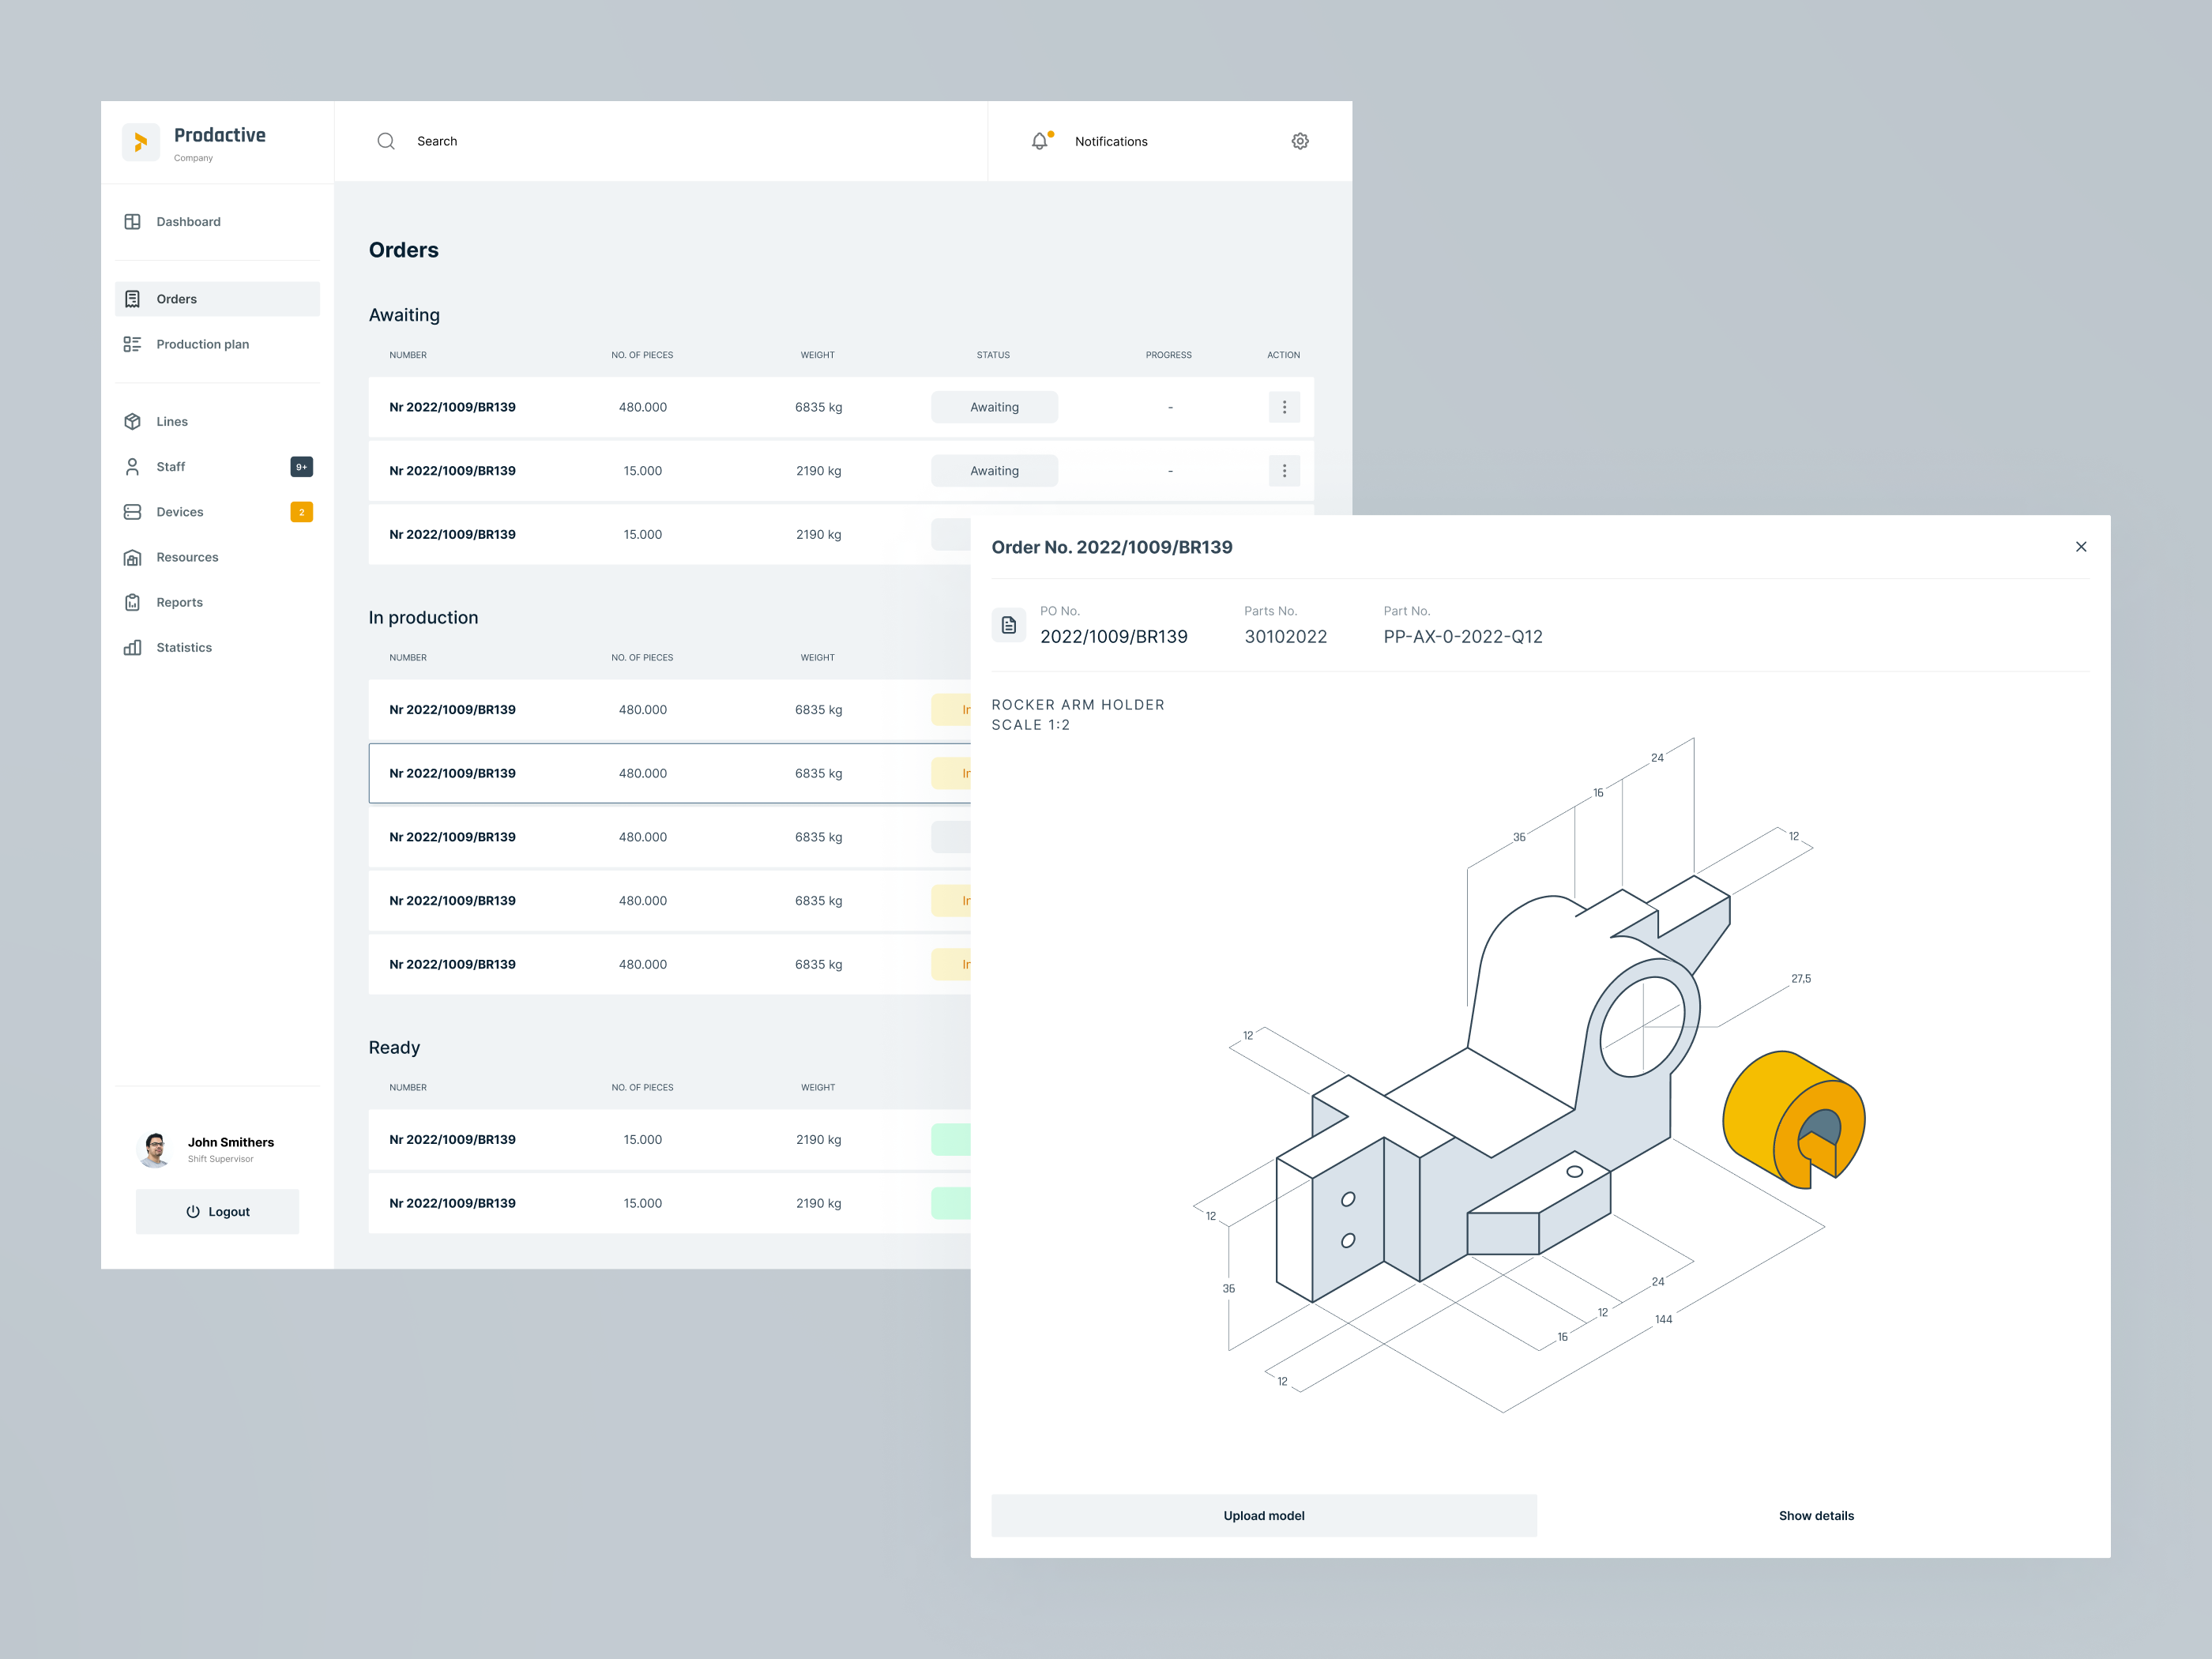The height and width of the screenshot is (1659, 2212).
Task: Open the Devices panel
Action: (x=133, y=511)
